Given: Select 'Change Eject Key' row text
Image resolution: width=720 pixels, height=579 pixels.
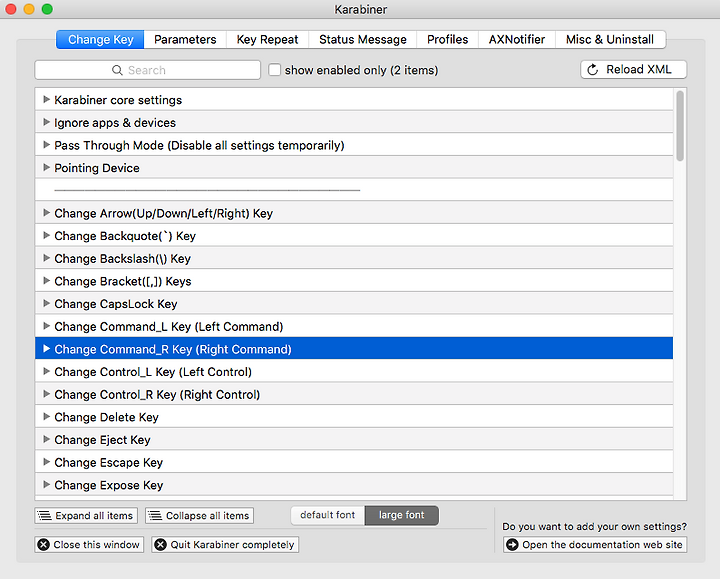Looking at the screenshot, I should tap(102, 440).
